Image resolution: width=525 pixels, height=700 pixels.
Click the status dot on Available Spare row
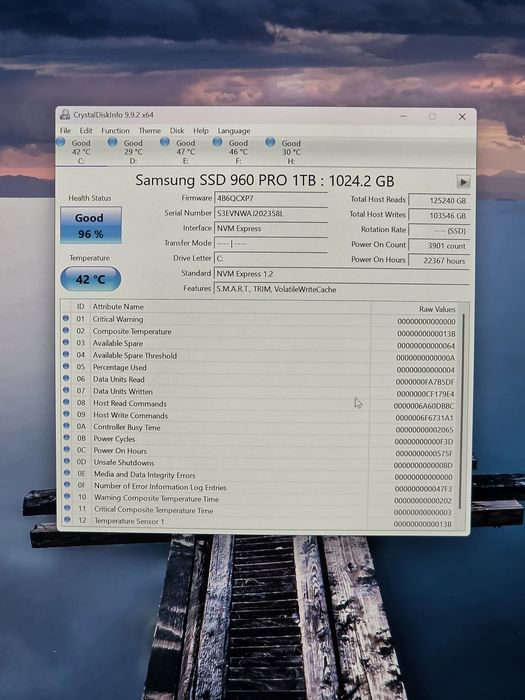66,342
